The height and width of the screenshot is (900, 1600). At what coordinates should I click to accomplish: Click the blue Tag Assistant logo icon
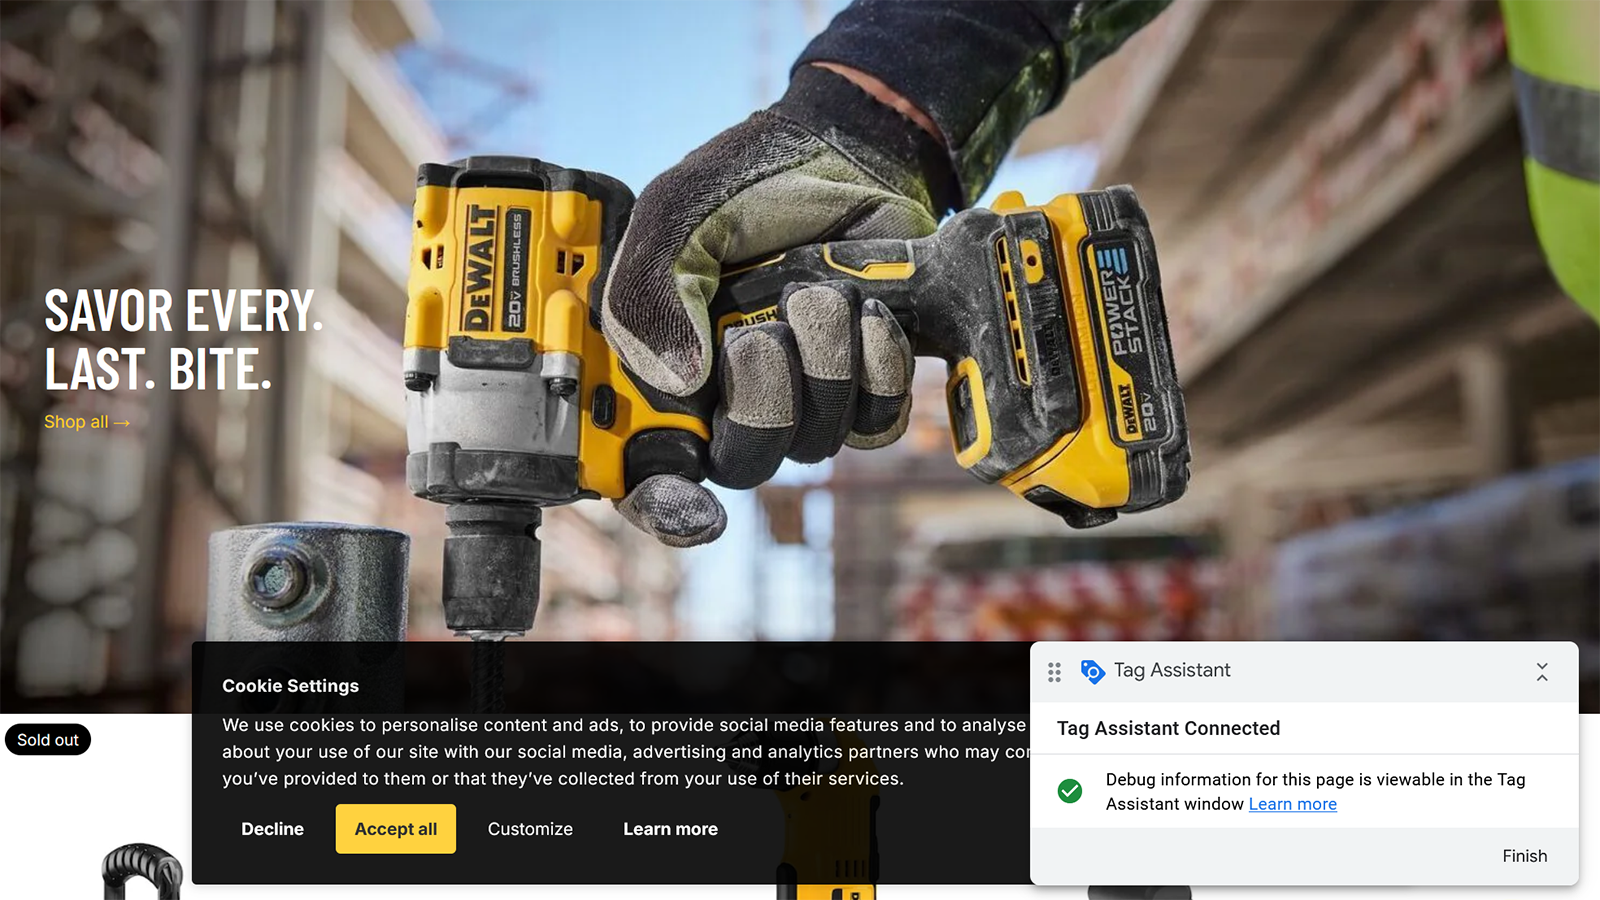coord(1092,671)
